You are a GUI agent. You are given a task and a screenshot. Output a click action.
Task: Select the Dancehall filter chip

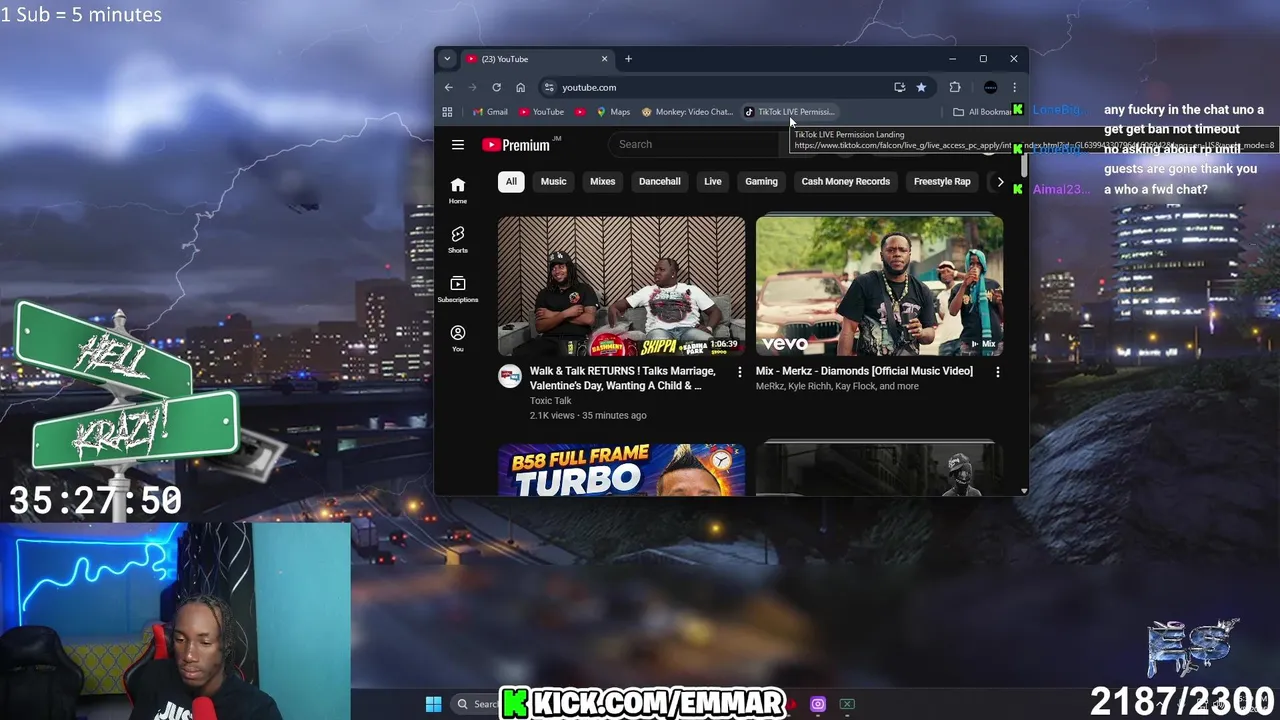point(660,182)
